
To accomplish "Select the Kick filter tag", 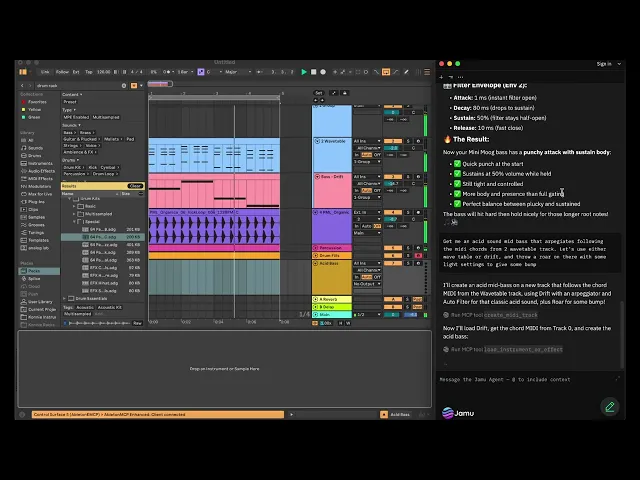I will click(93, 167).
